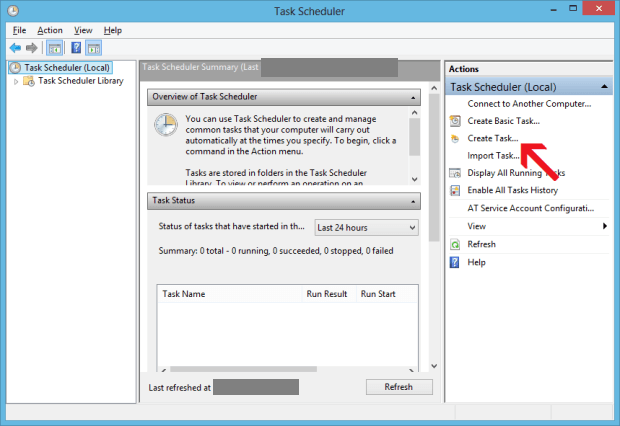
Task: Toggle the Show/Hide Action Pane toolbar icon
Action: (94, 48)
